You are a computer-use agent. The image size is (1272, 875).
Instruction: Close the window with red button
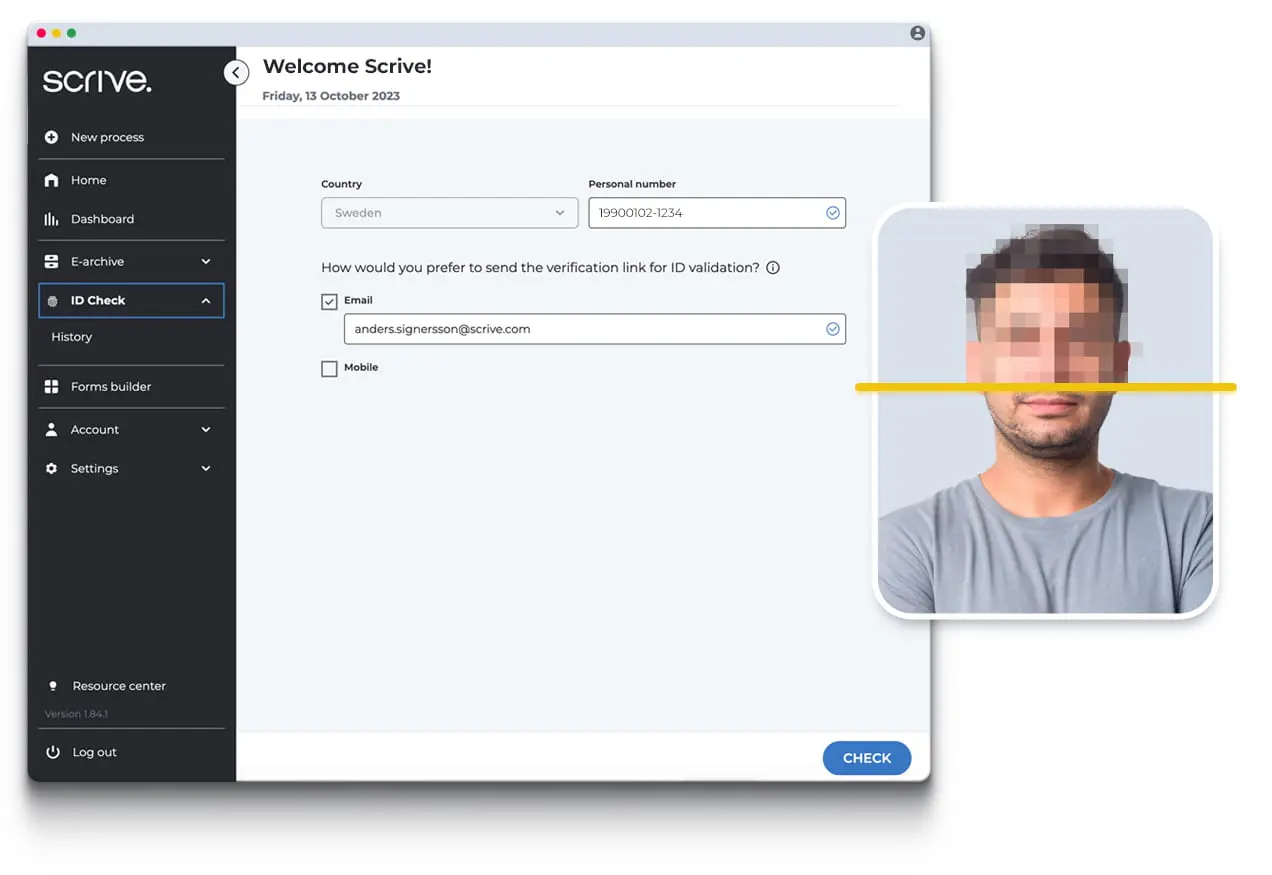pyautogui.click(x=41, y=34)
